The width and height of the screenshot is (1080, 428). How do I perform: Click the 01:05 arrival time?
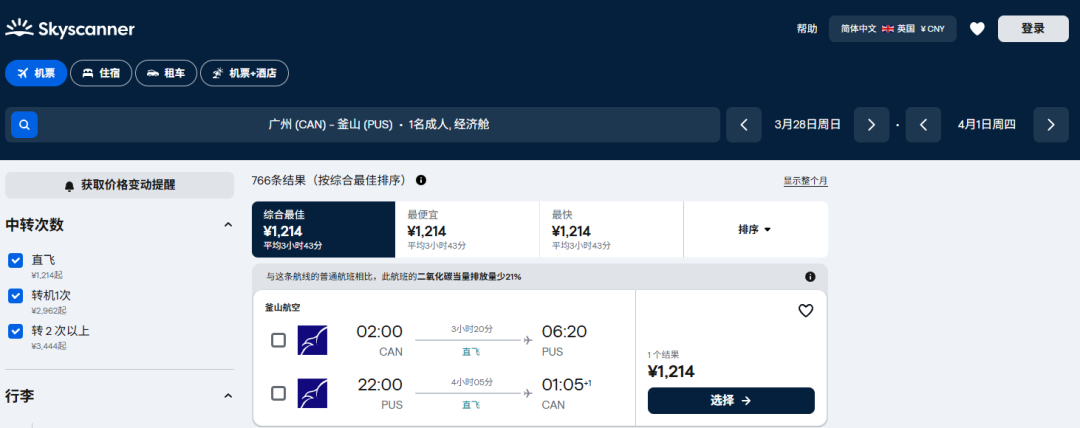(563, 385)
